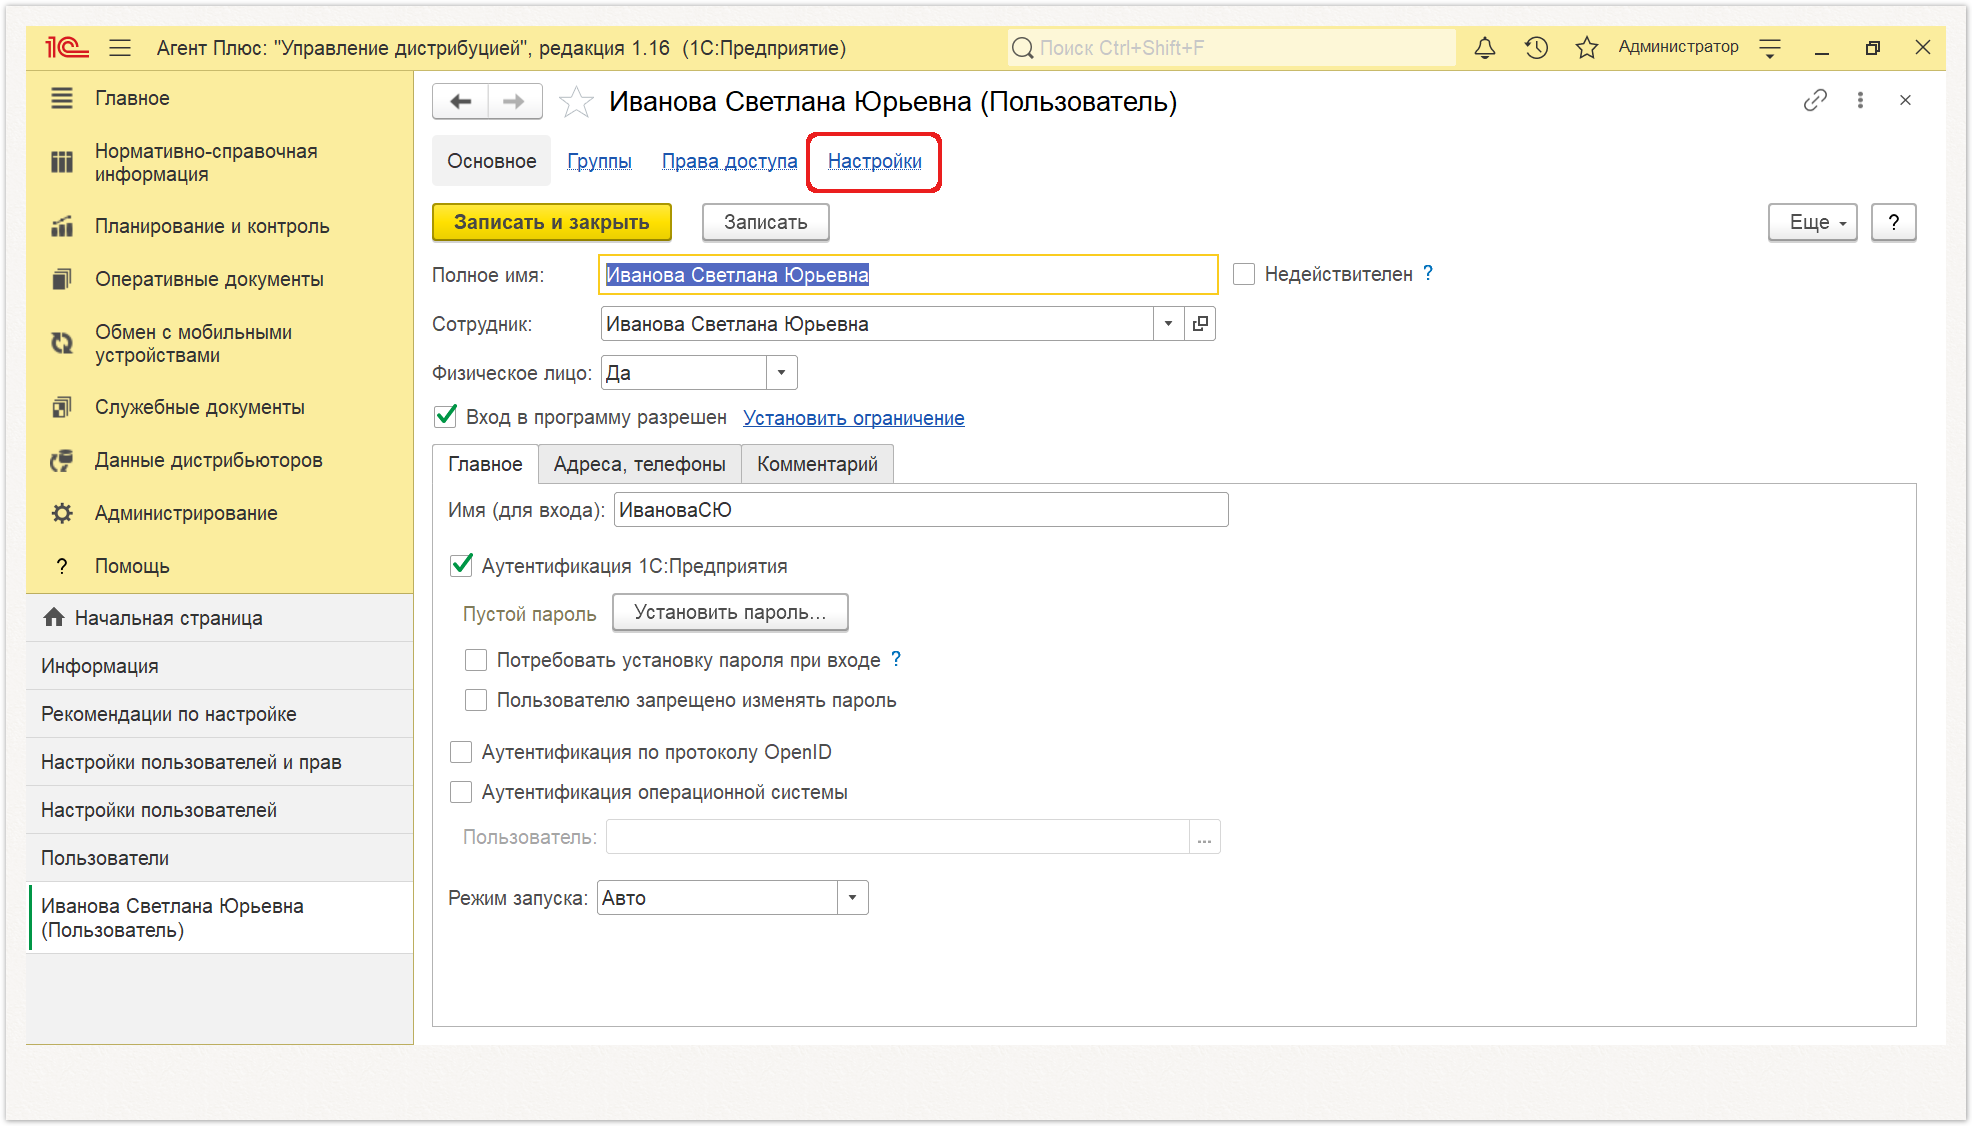
Task: Click Нормативно-справочная информация icon
Action: (x=62, y=162)
